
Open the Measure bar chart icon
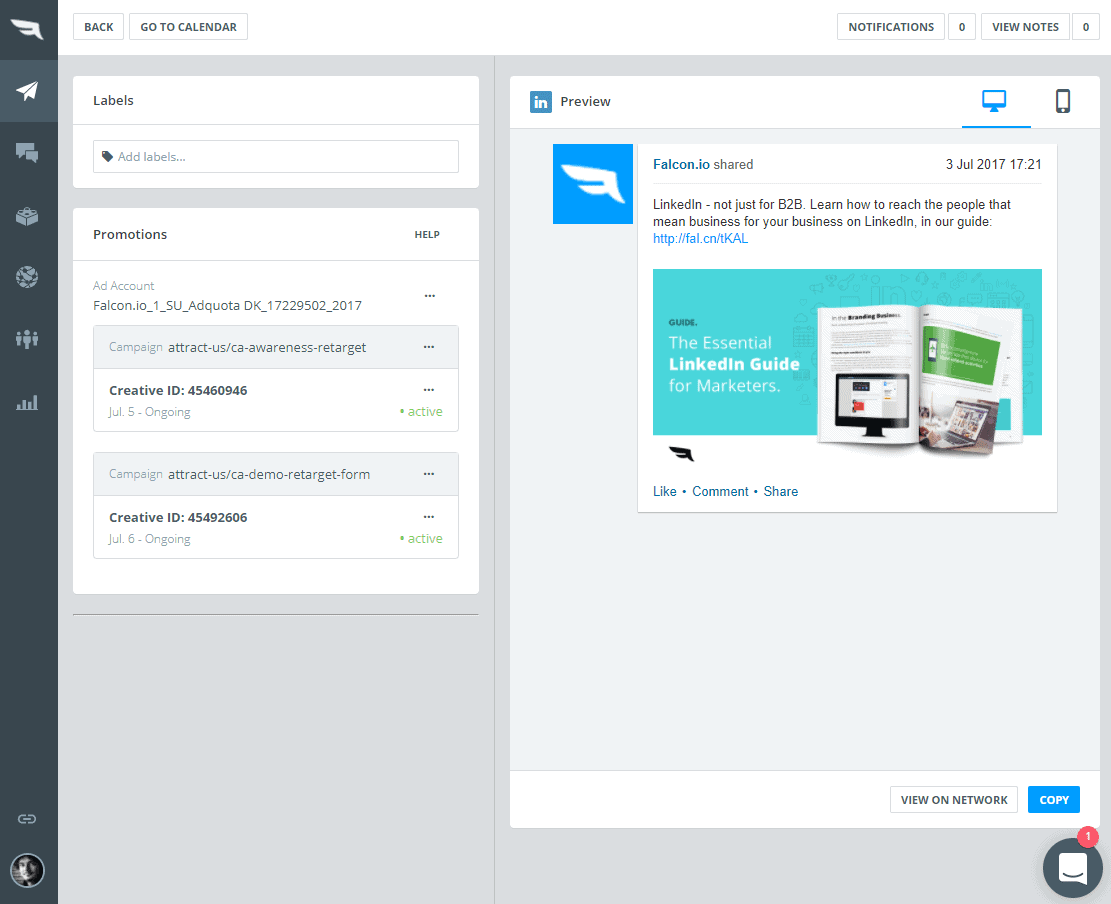click(x=27, y=403)
